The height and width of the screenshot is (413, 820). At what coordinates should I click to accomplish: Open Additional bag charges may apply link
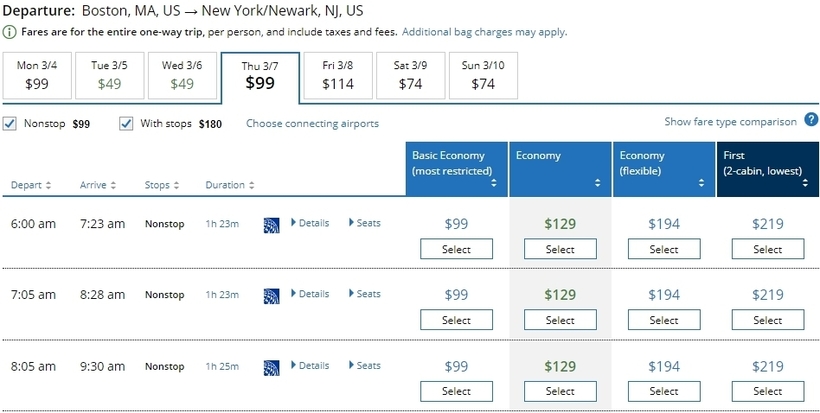[484, 32]
